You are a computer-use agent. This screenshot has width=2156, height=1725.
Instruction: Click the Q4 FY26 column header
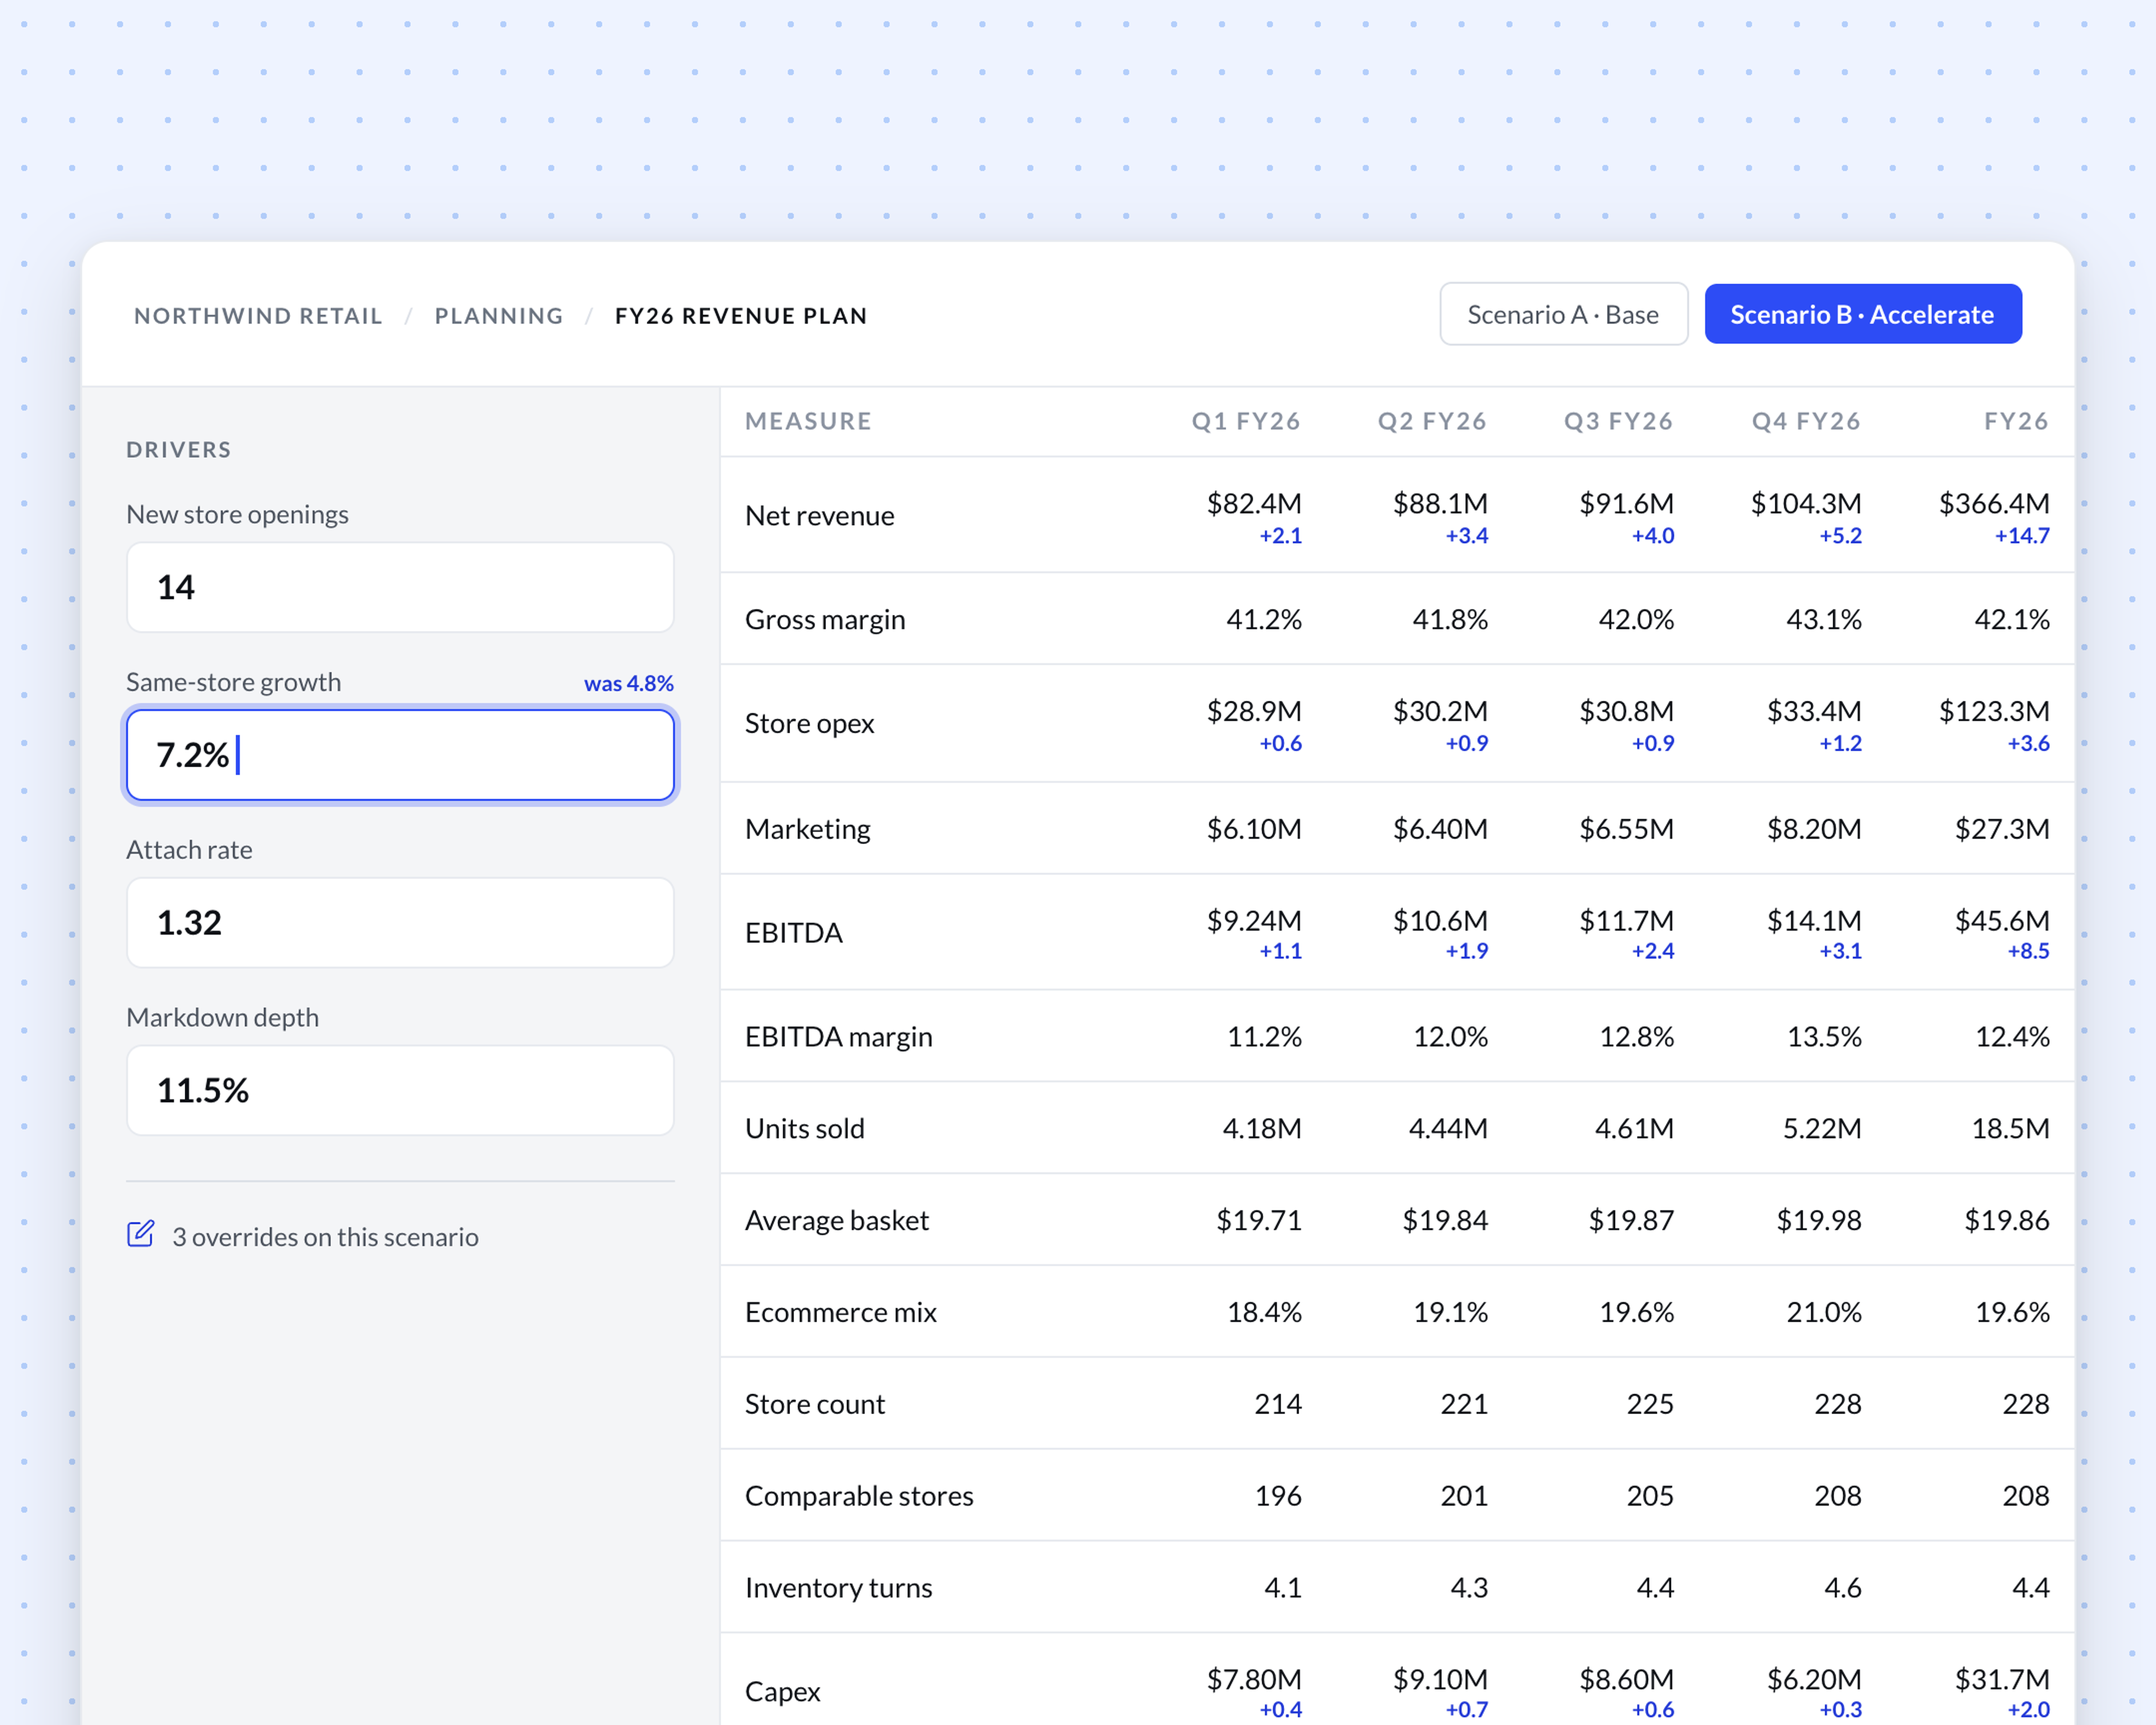pyautogui.click(x=1806, y=421)
